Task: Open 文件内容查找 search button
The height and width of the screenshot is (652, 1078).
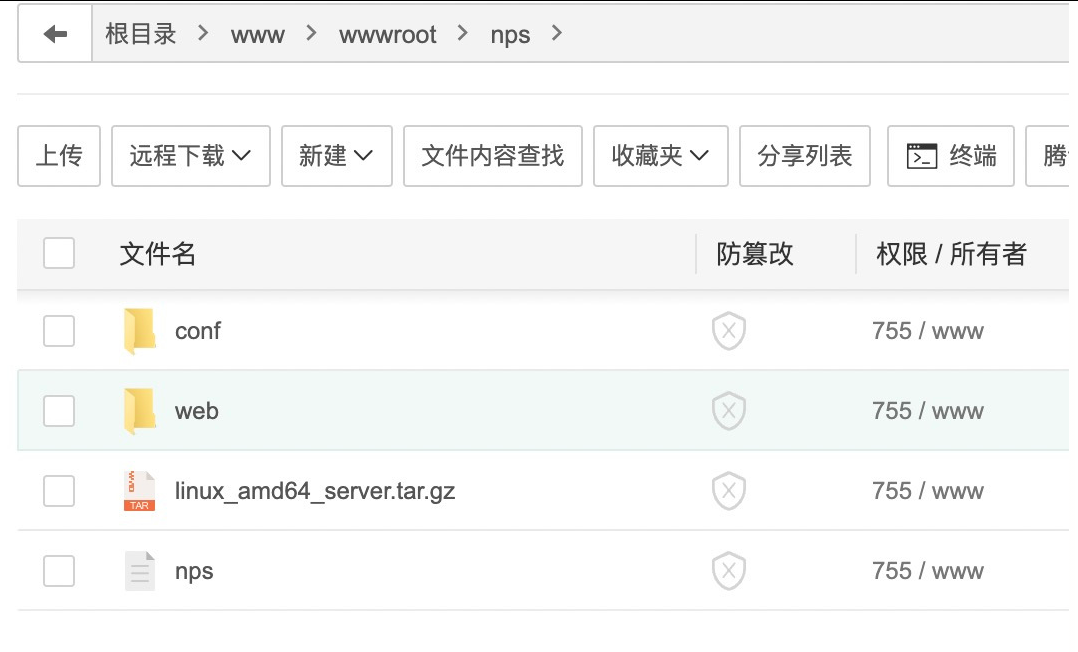Action: [x=493, y=156]
